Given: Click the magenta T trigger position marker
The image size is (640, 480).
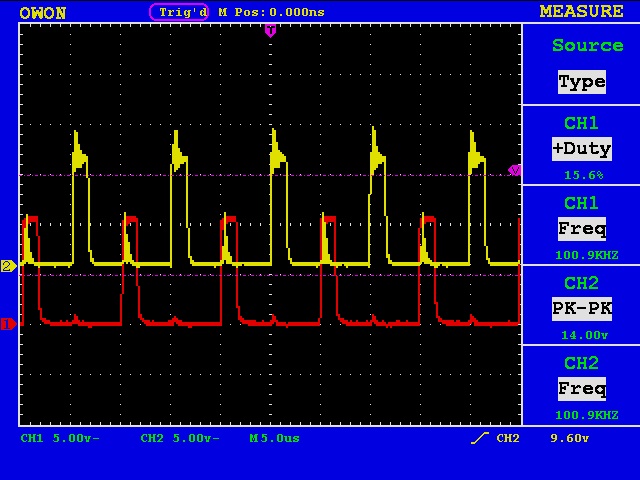Looking at the screenshot, I should tap(270, 31).
